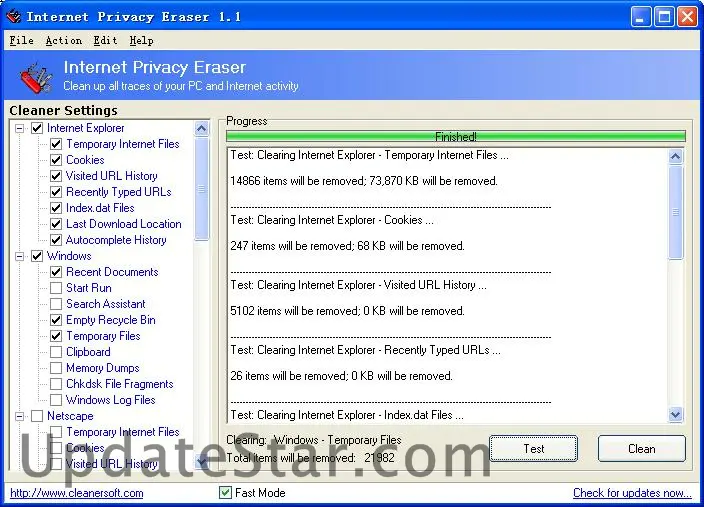Uncheck the Index.dat Files checkbox
This screenshot has height=507, width=704.
(x=56, y=208)
